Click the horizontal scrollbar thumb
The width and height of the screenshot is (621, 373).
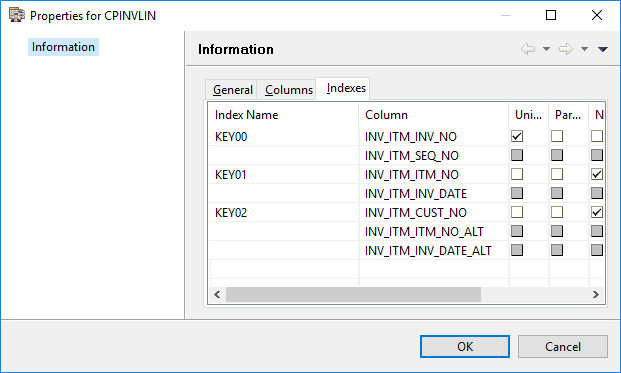coord(353,295)
